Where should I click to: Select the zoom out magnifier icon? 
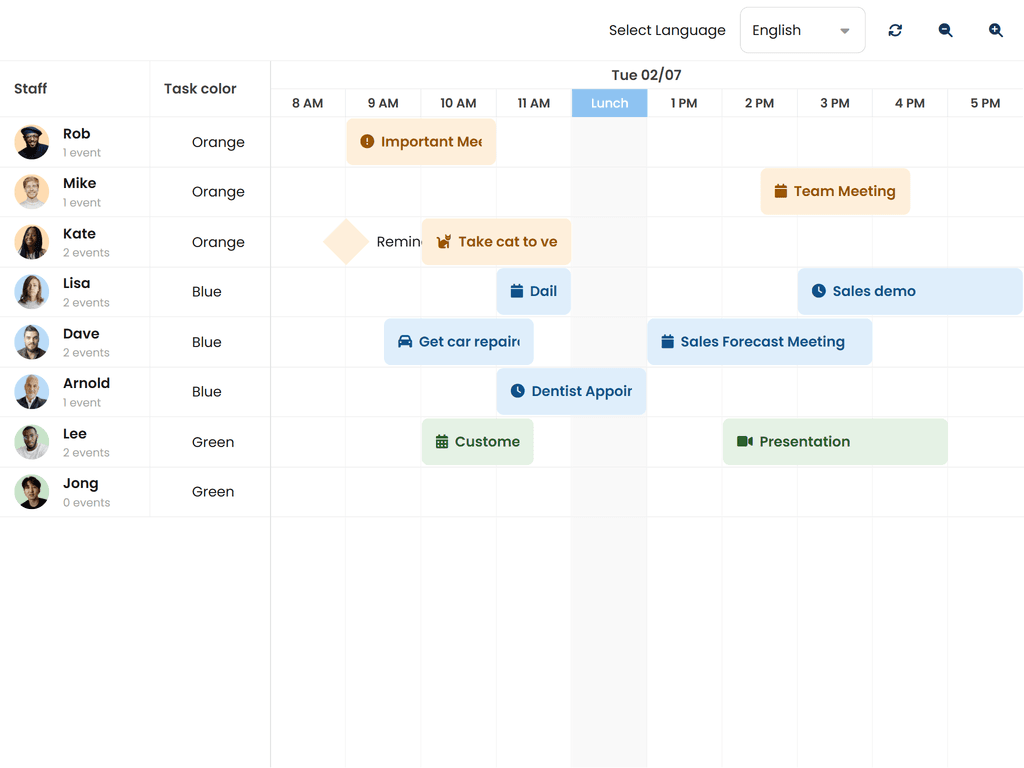pos(944,30)
